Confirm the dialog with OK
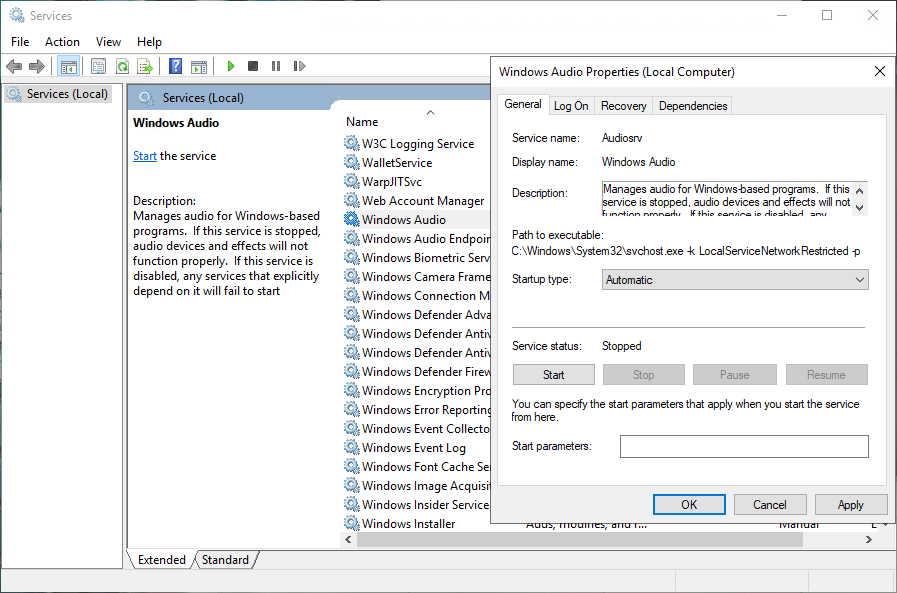 tap(689, 504)
